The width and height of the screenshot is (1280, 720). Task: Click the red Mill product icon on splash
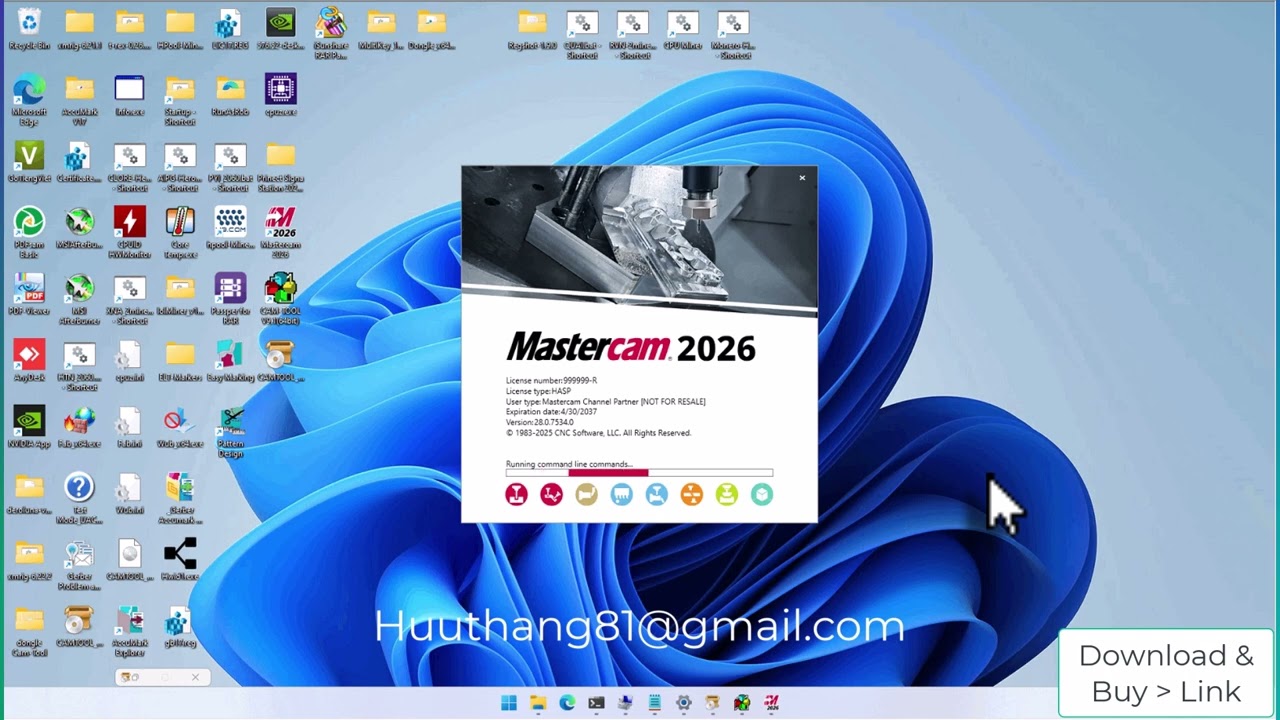516,494
